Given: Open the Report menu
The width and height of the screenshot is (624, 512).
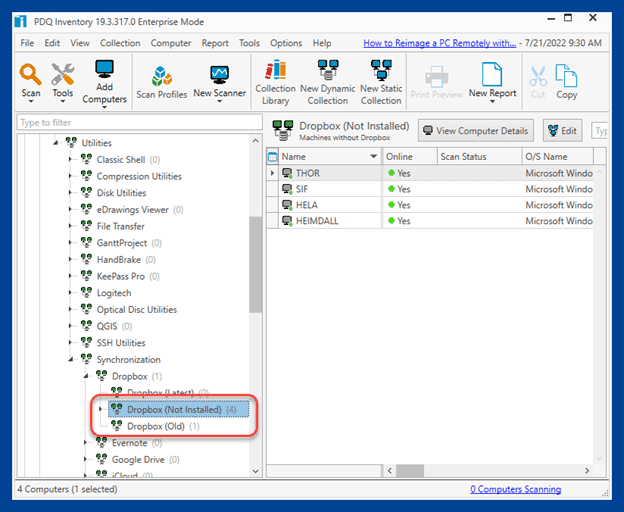Looking at the screenshot, I should 215,43.
